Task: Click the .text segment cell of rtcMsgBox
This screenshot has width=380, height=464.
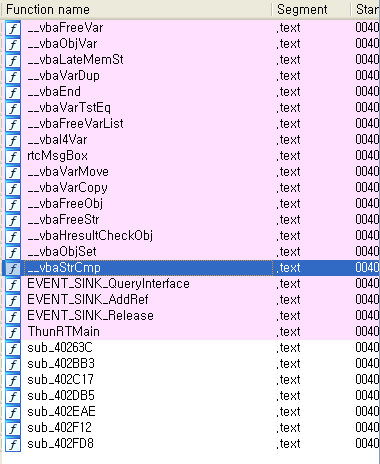Action: tap(288, 156)
